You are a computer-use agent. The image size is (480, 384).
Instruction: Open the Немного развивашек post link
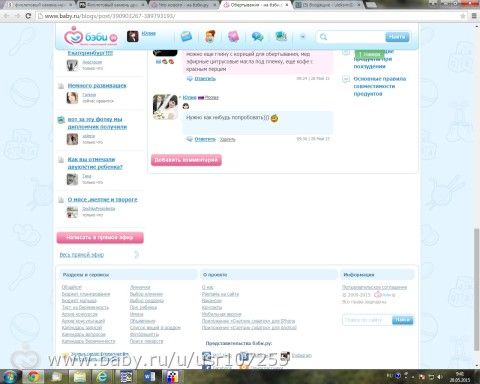click(x=97, y=86)
